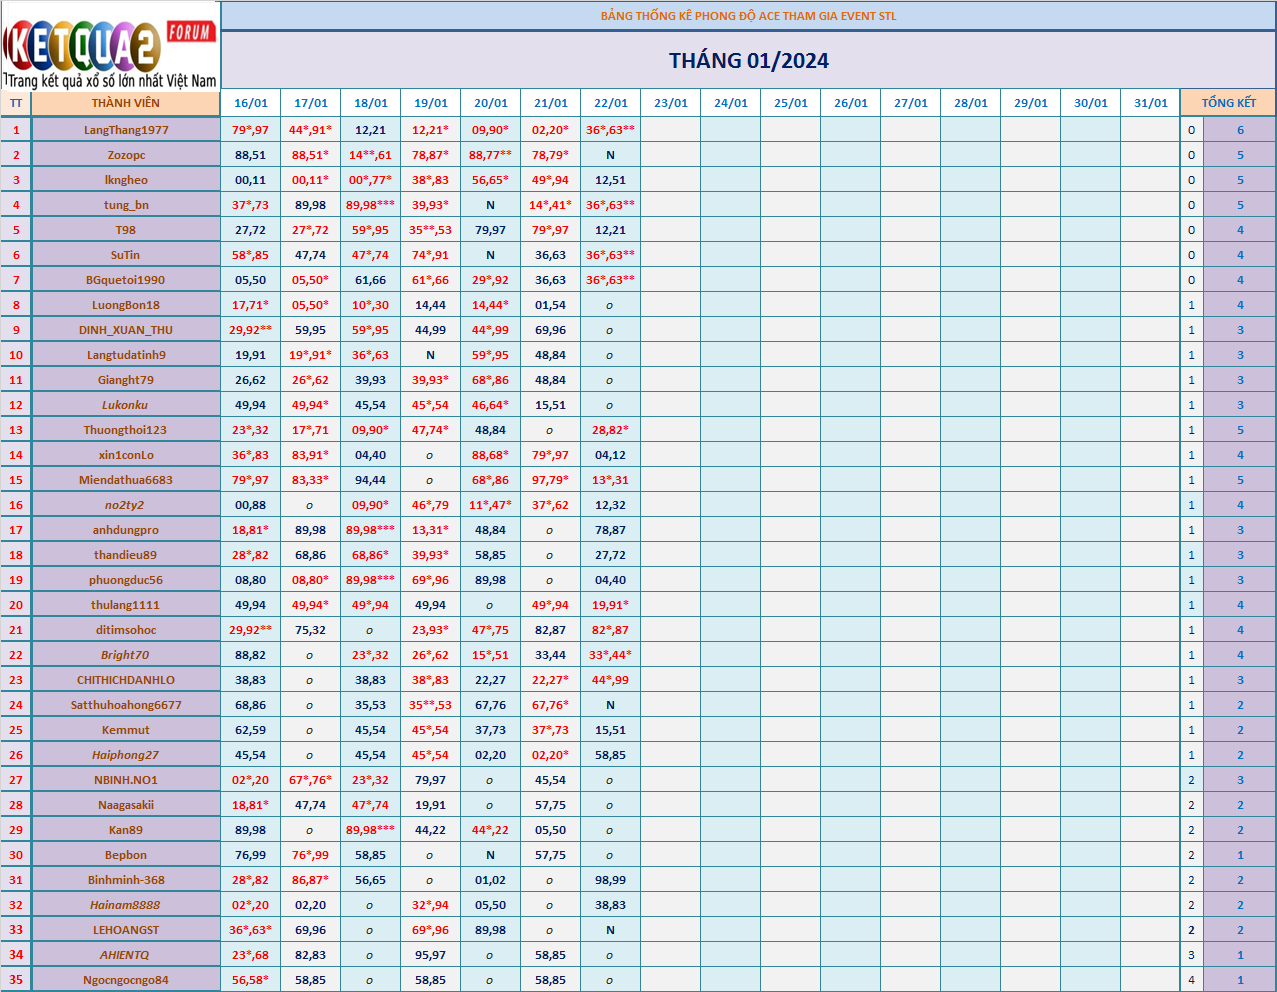Select the 'THÁNG 01/2024' title cell
The height and width of the screenshot is (992, 1277).
[x=749, y=61]
